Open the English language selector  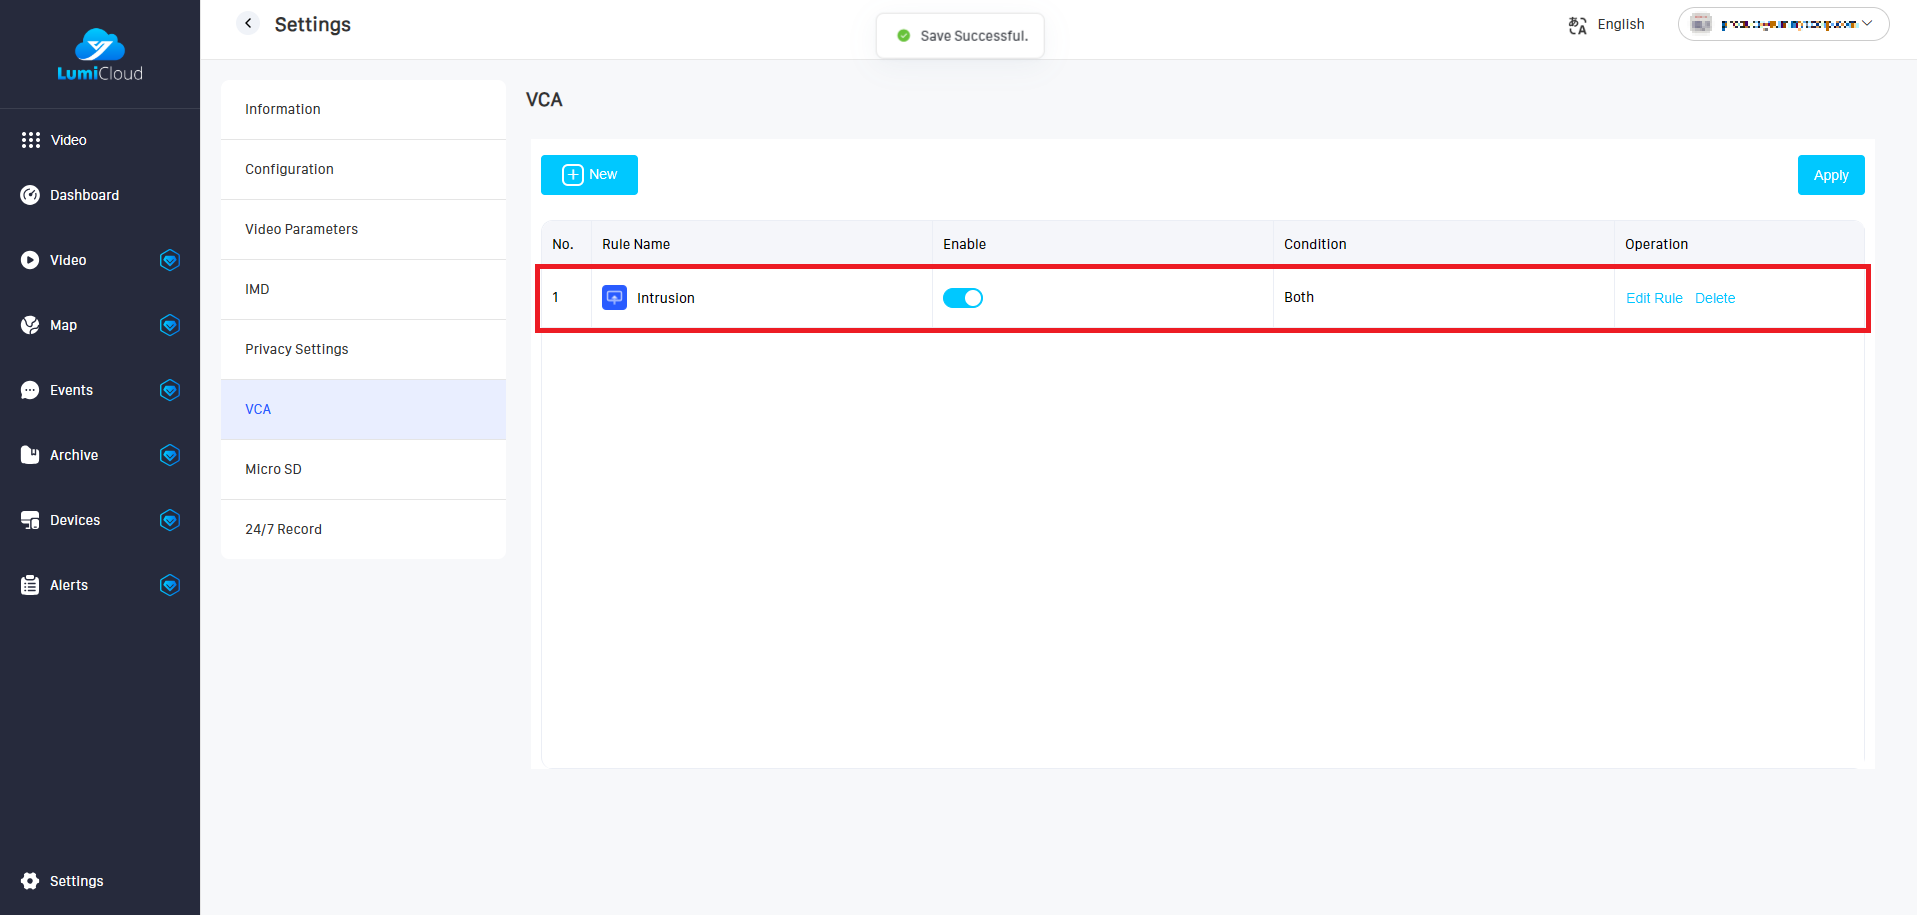pyautogui.click(x=1607, y=25)
